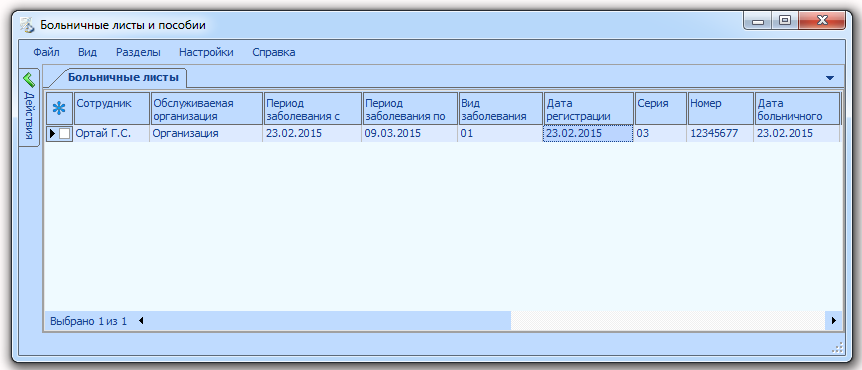Screen dimensions: 862x370
Task: Click the highlighted Дата регистрации cell 23.02.2015
Action: click(588, 134)
